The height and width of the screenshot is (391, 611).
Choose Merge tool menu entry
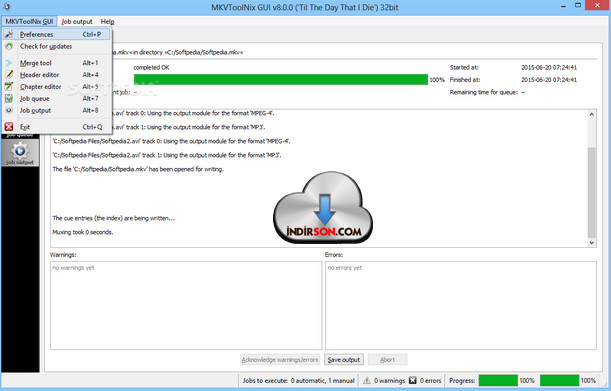(x=57, y=63)
